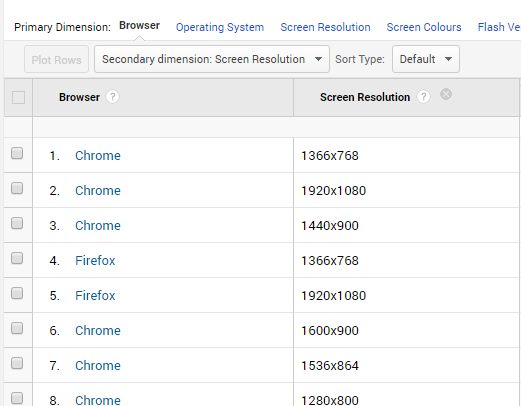This screenshot has height=406, width=521.
Task: Open Chrome link in row 1
Action: (98, 156)
